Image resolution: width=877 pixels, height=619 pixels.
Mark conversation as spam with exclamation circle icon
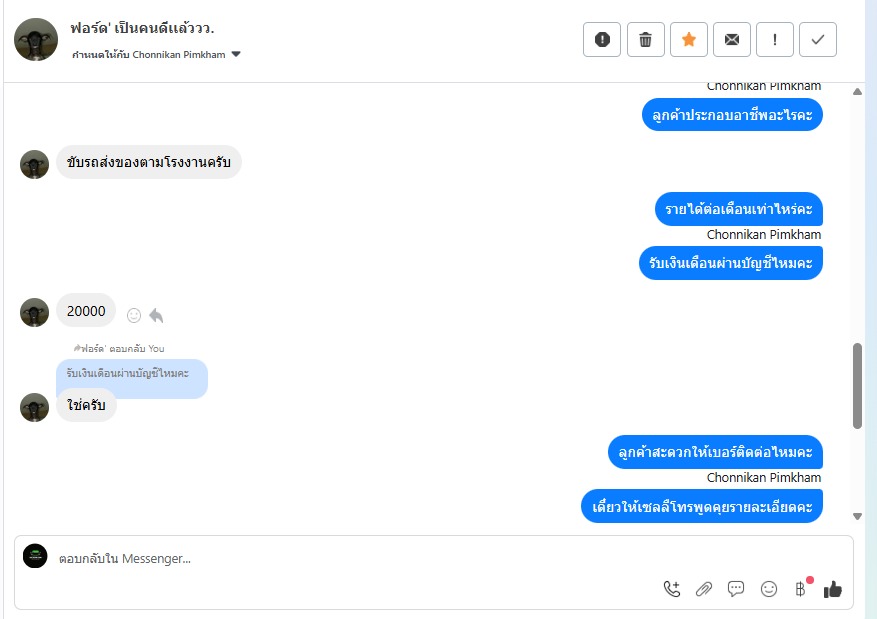602,40
